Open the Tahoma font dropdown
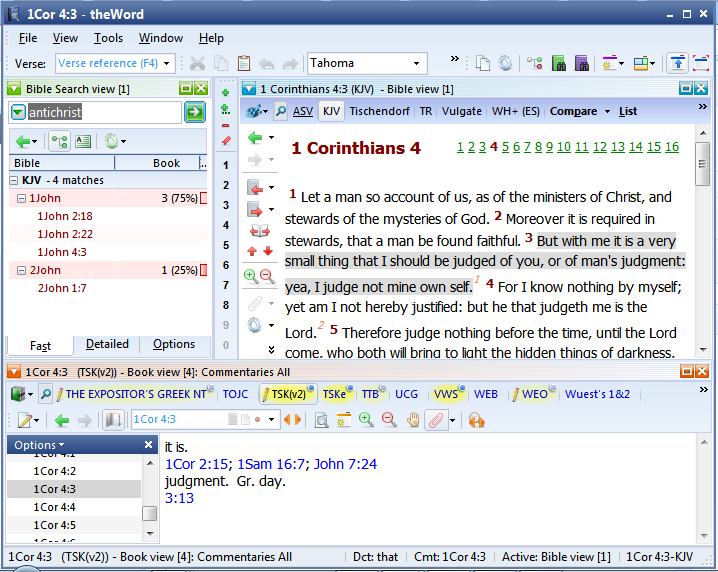Image resolution: width=718 pixels, height=572 pixels. click(419, 63)
